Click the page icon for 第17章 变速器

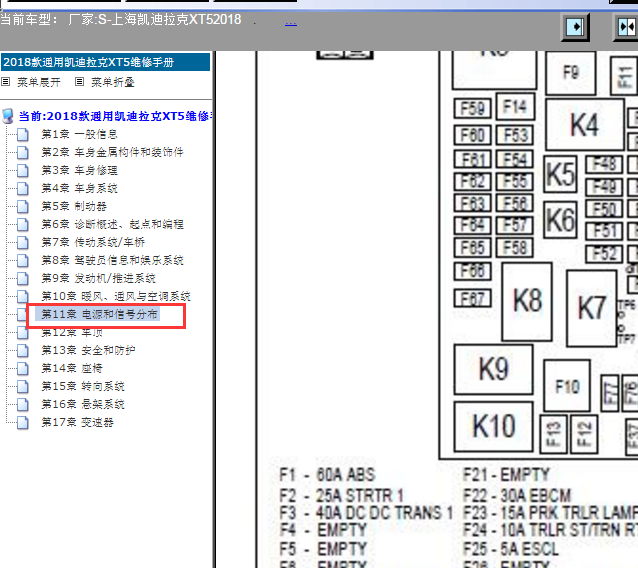coord(23,422)
